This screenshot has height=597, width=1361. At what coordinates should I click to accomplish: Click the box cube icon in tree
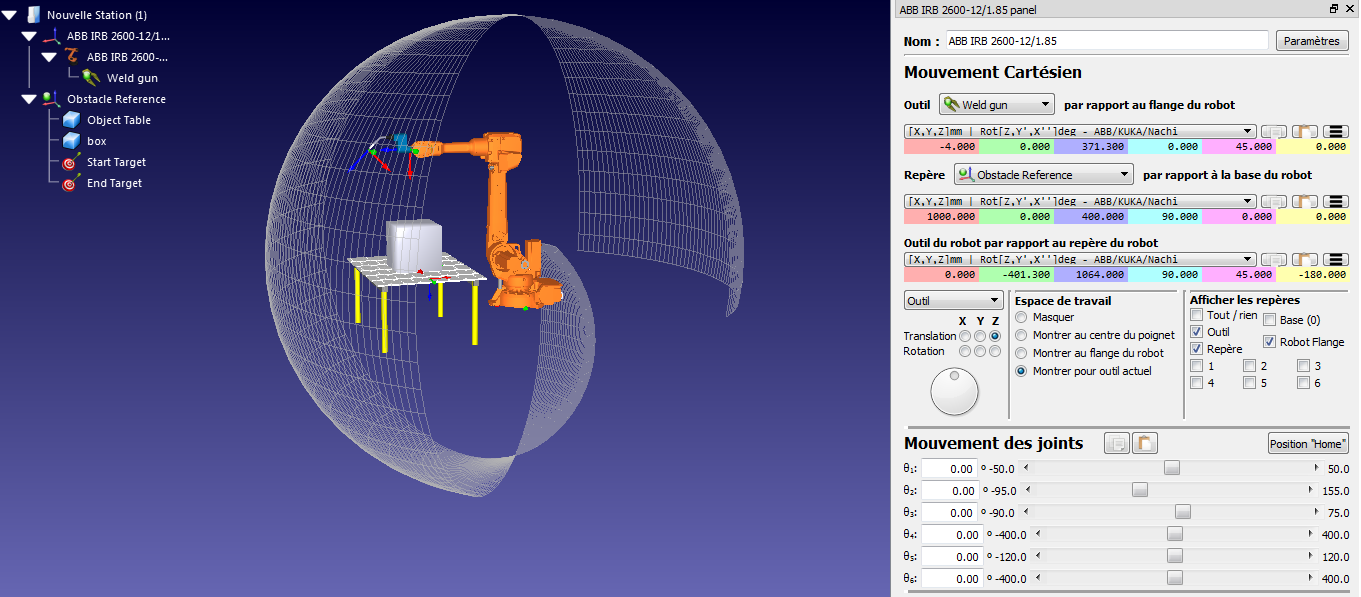(x=71, y=141)
